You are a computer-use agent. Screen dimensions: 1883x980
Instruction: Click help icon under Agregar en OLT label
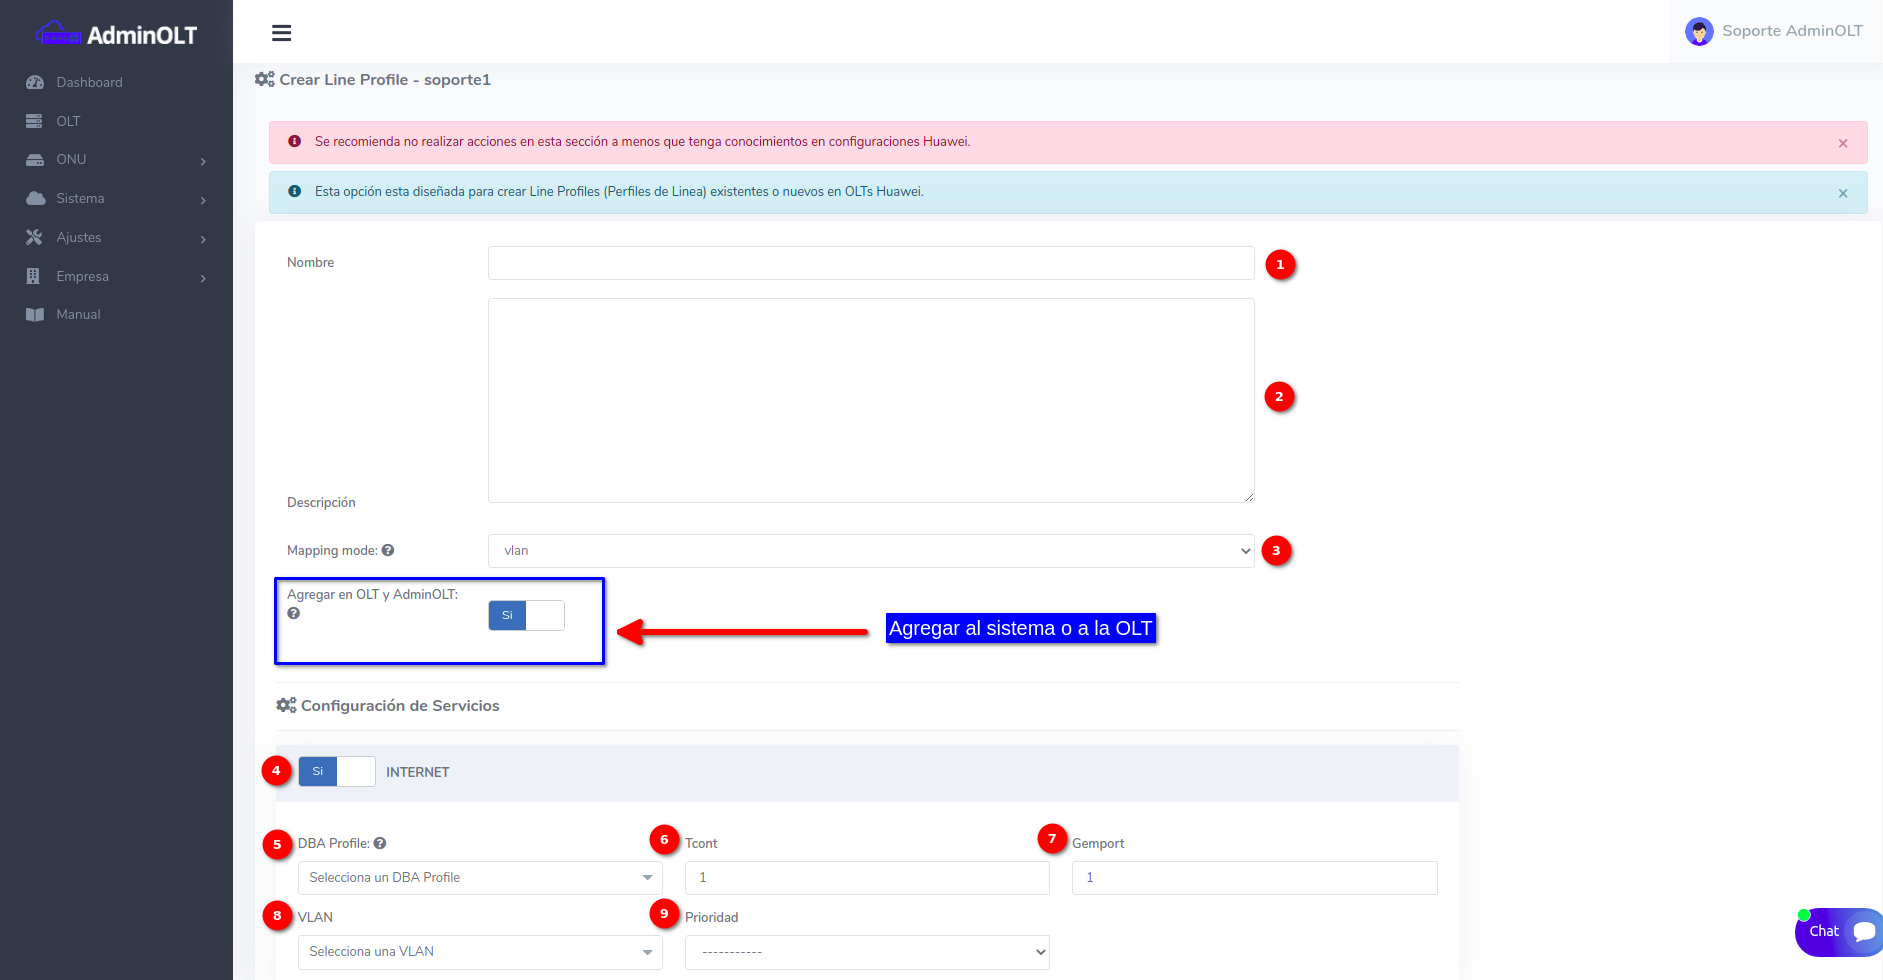(x=293, y=613)
